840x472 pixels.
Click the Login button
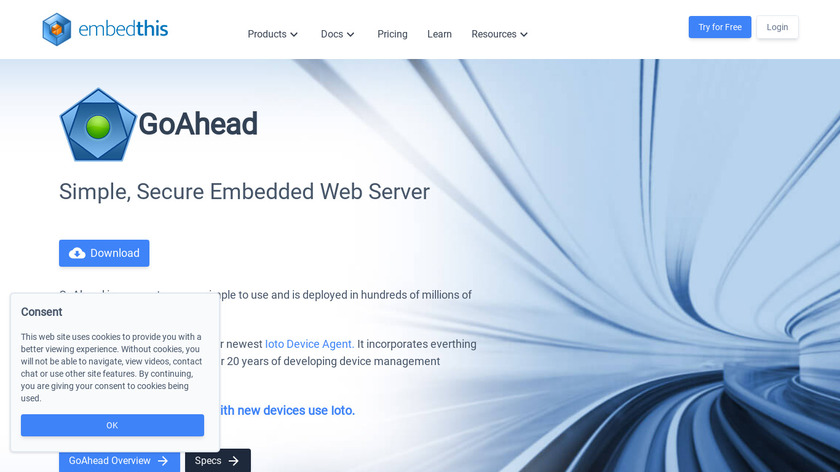pyautogui.click(x=777, y=27)
